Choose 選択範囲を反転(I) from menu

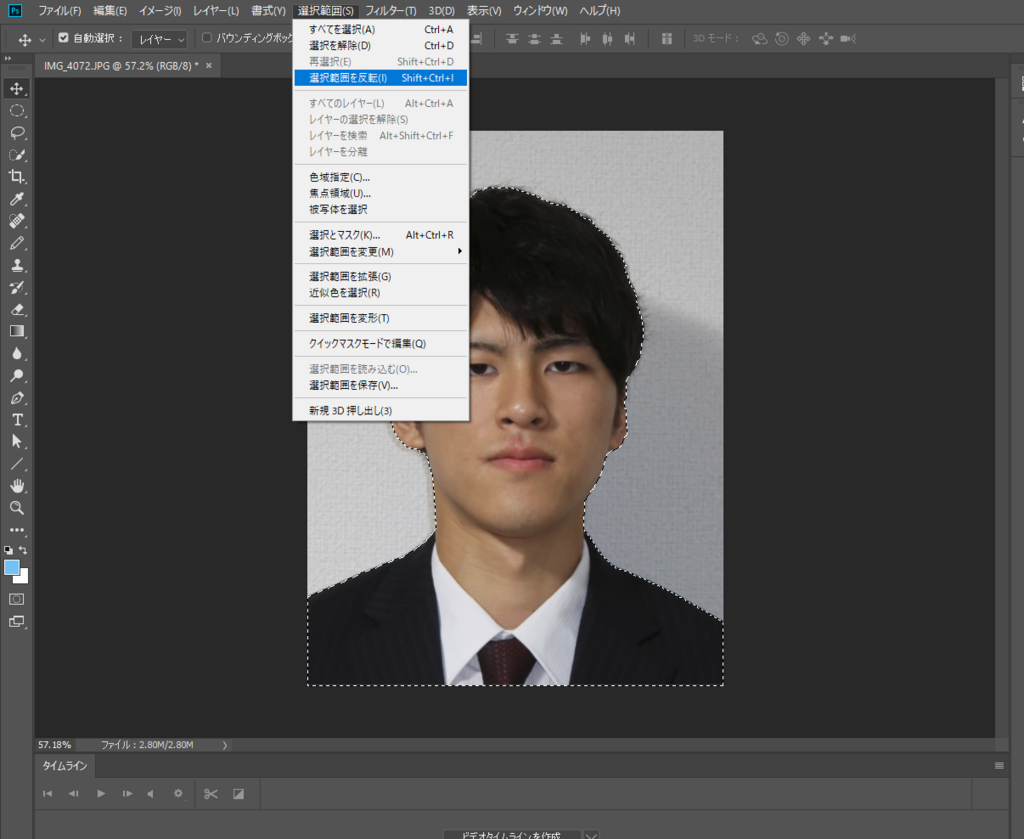point(381,78)
